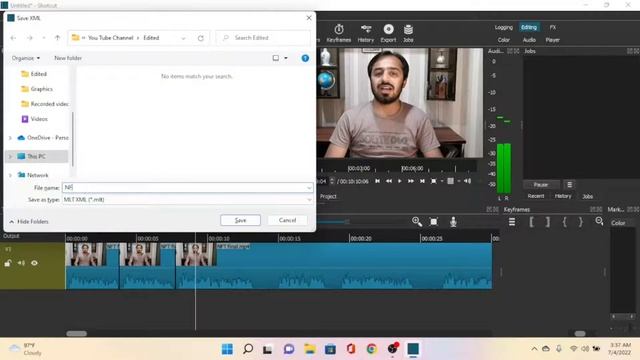Zoom in the timeline
The width and height of the screenshot is (640, 360).
click(x=417, y=222)
